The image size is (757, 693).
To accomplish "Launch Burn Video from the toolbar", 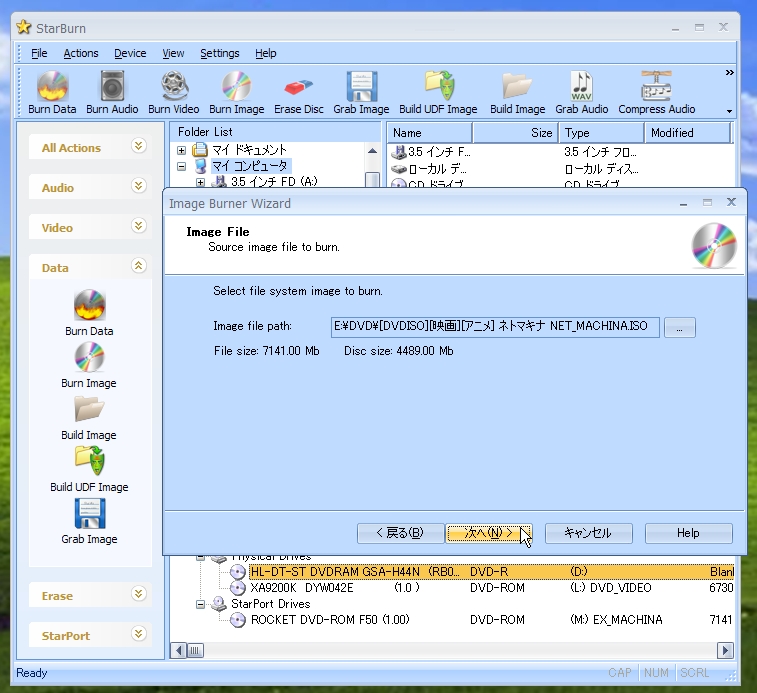I will coord(174,92).
